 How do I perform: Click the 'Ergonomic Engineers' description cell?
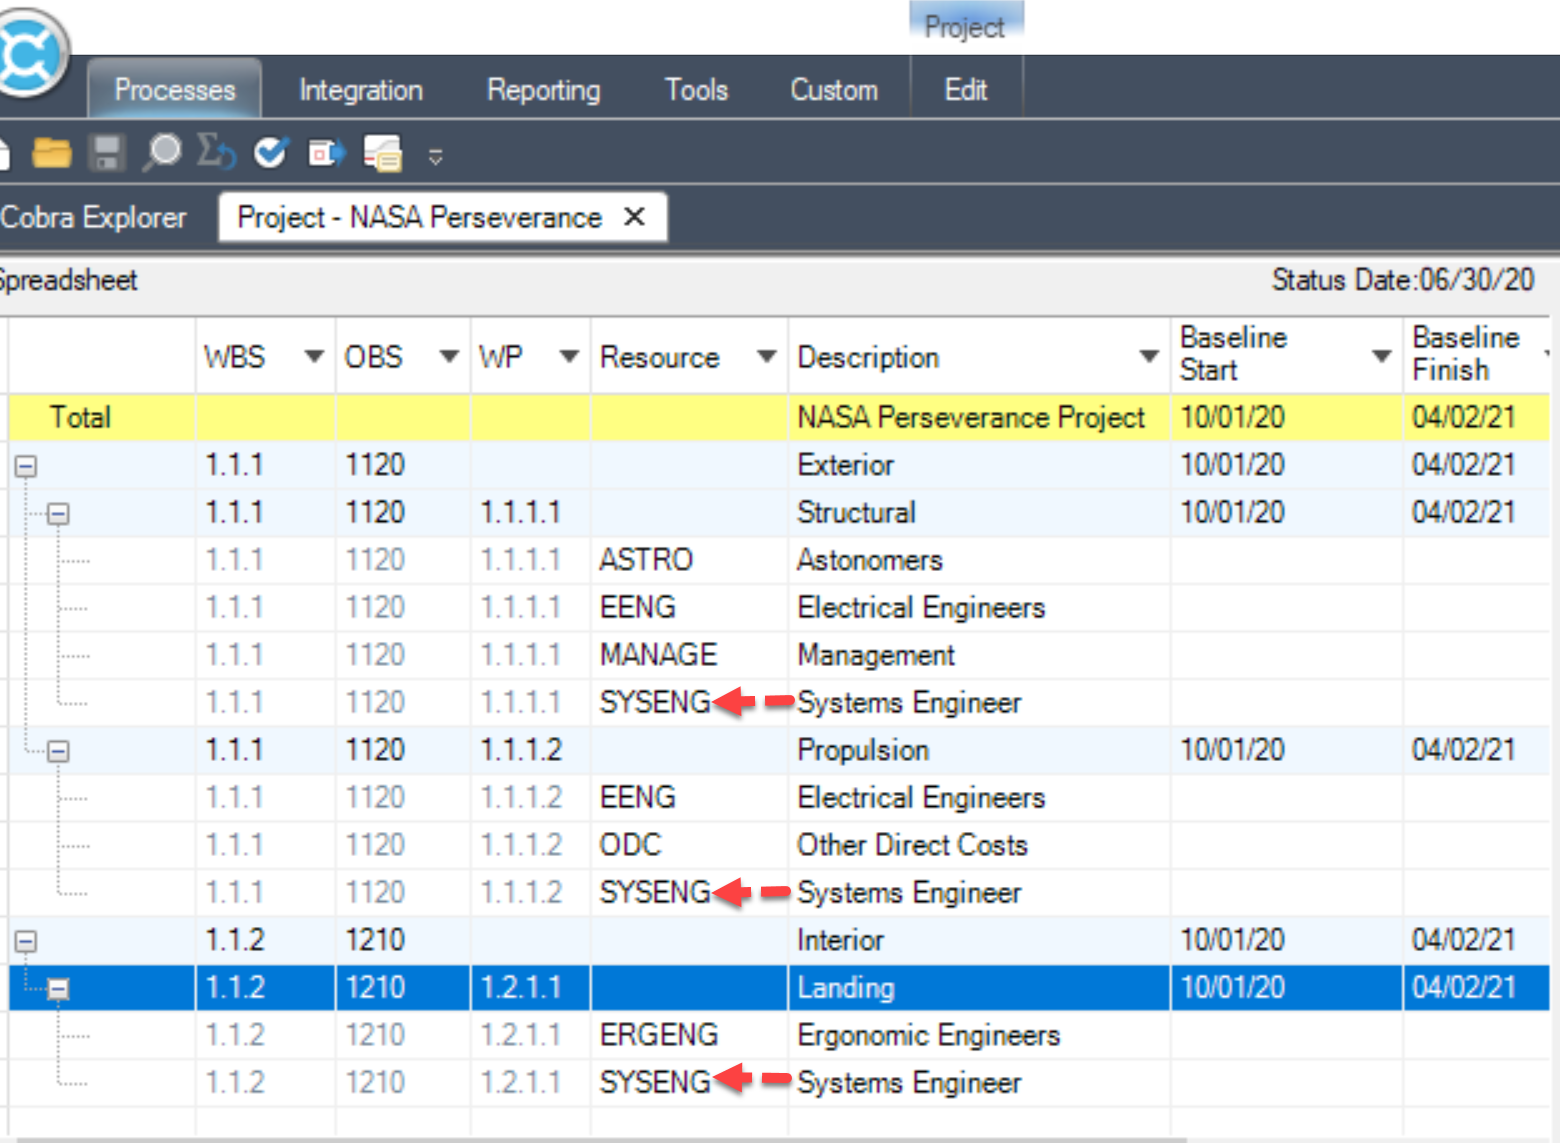click(x=979, y=1035)
